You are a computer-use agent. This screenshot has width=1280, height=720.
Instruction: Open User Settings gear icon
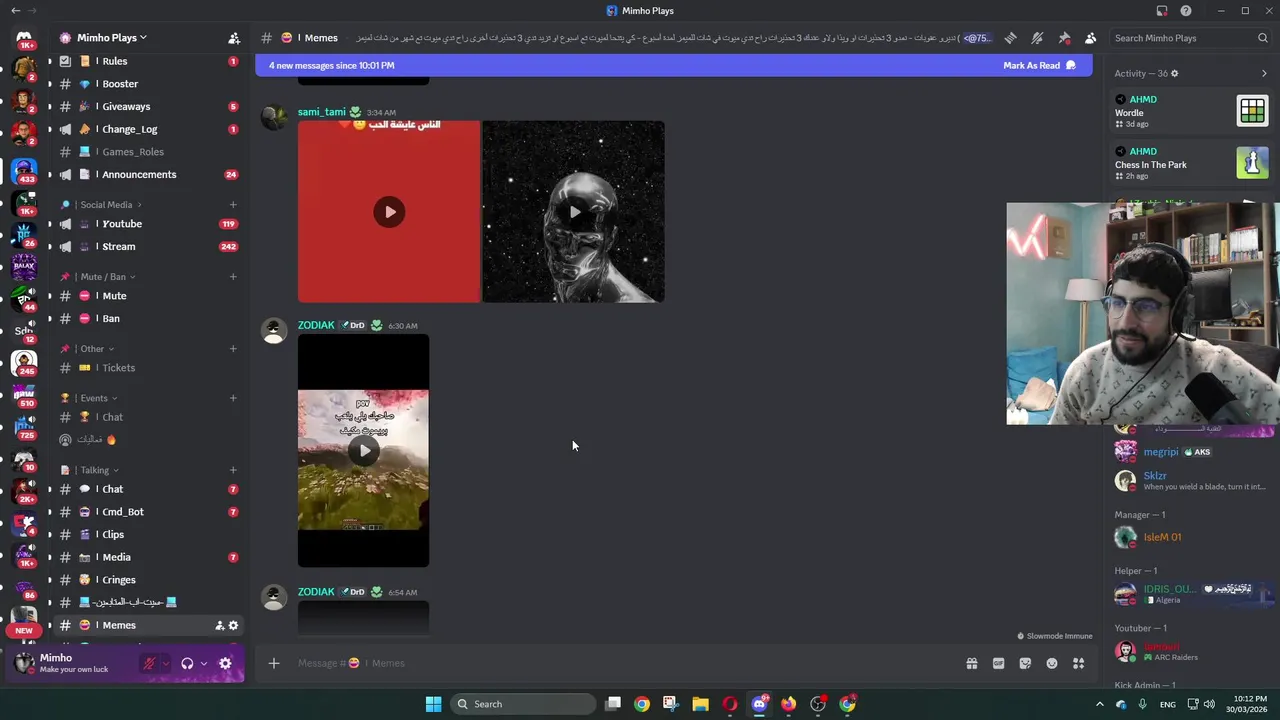tap(225, 664)
